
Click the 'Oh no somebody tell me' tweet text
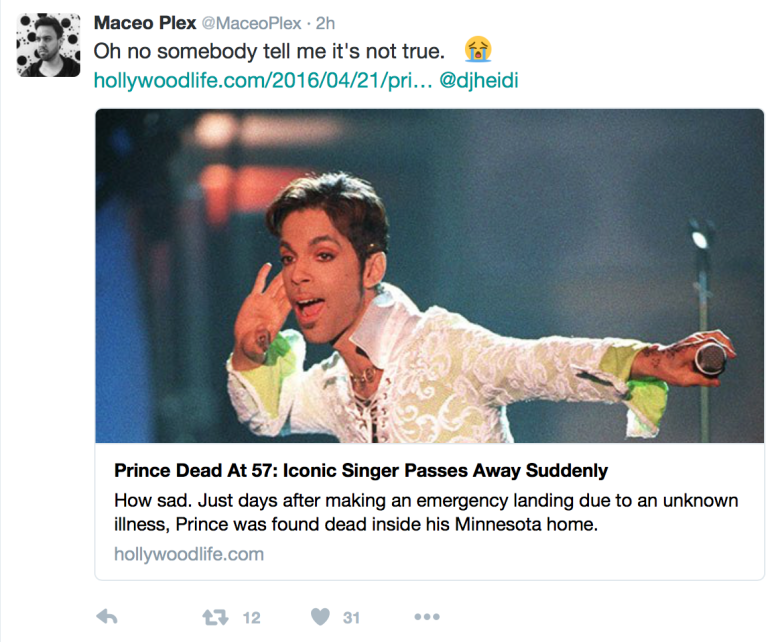click(269, 50)
